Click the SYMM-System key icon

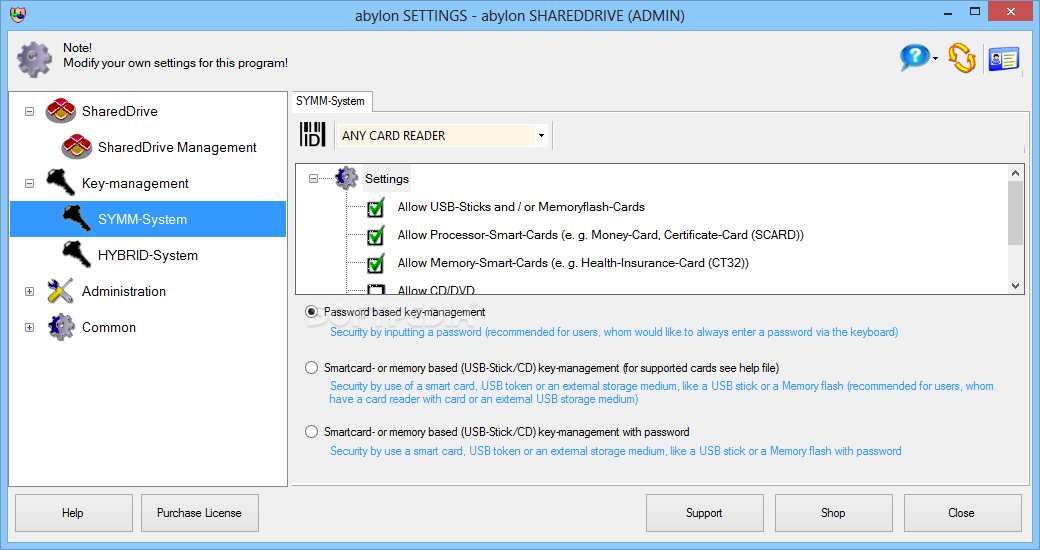coord(76,218)
